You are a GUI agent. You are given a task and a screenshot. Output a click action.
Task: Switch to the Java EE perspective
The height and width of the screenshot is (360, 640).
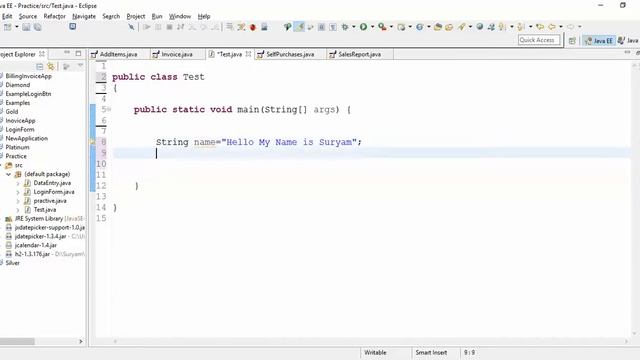point(599,40)
